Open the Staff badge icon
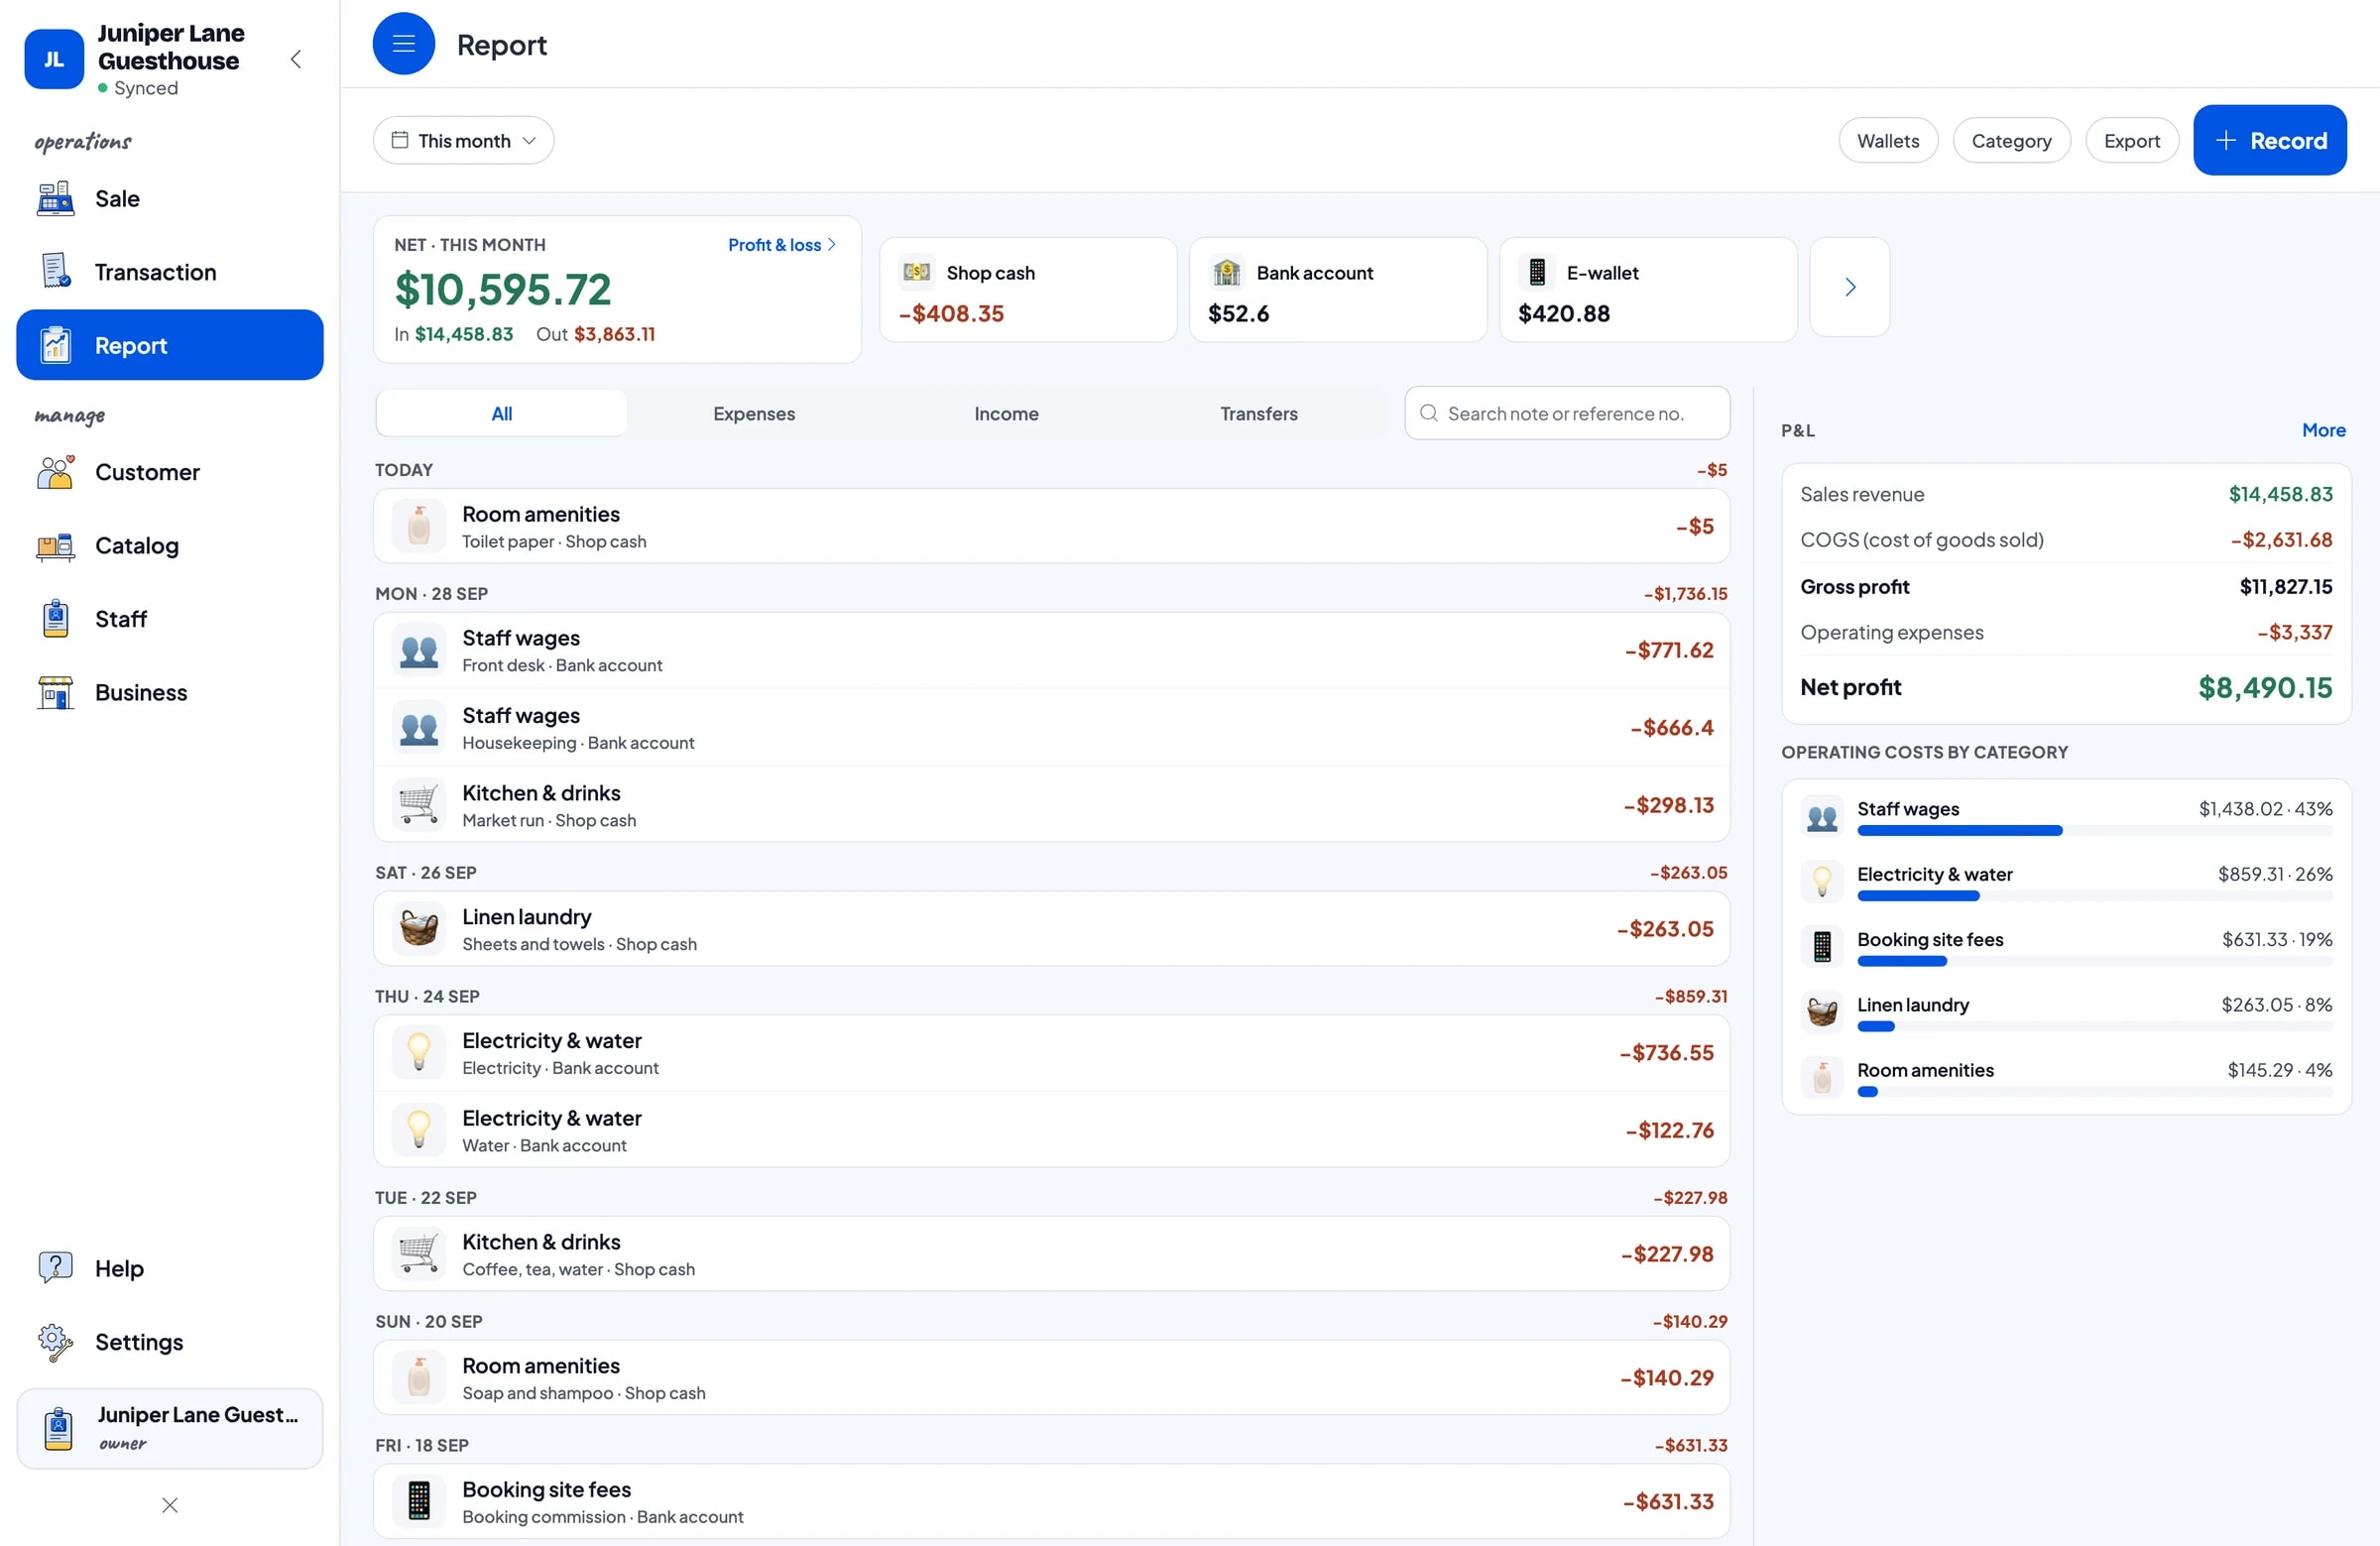The width and height of the screenshot is (2380, 1546). pos(55,619)
